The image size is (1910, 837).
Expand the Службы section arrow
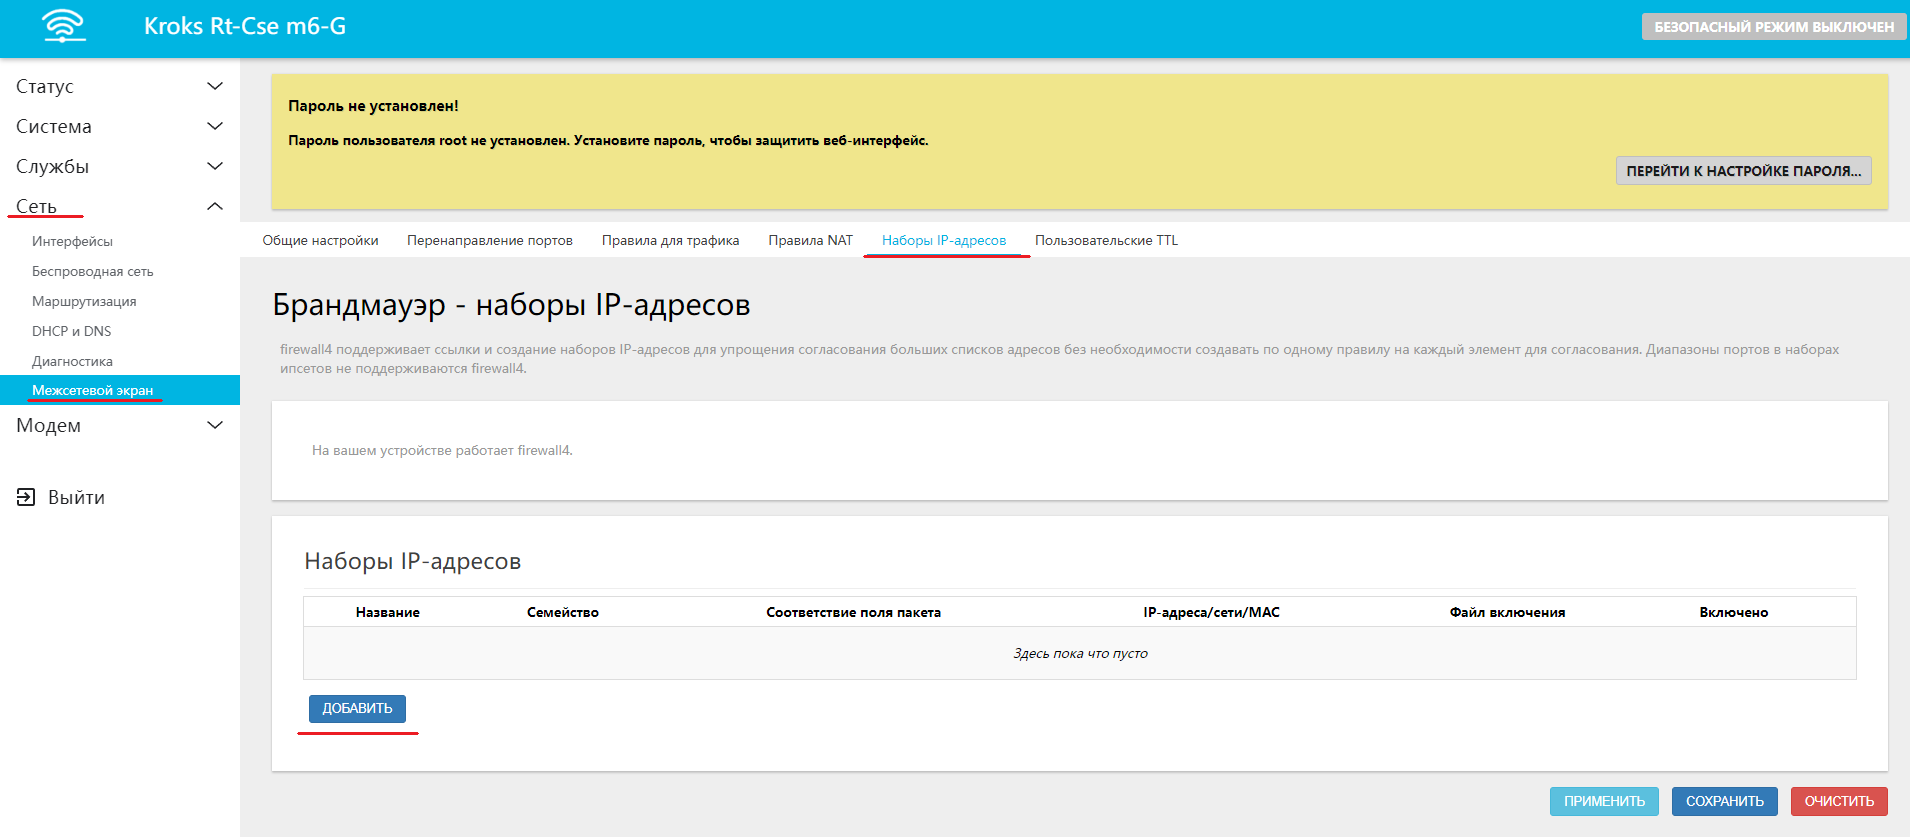click(214, 166)
